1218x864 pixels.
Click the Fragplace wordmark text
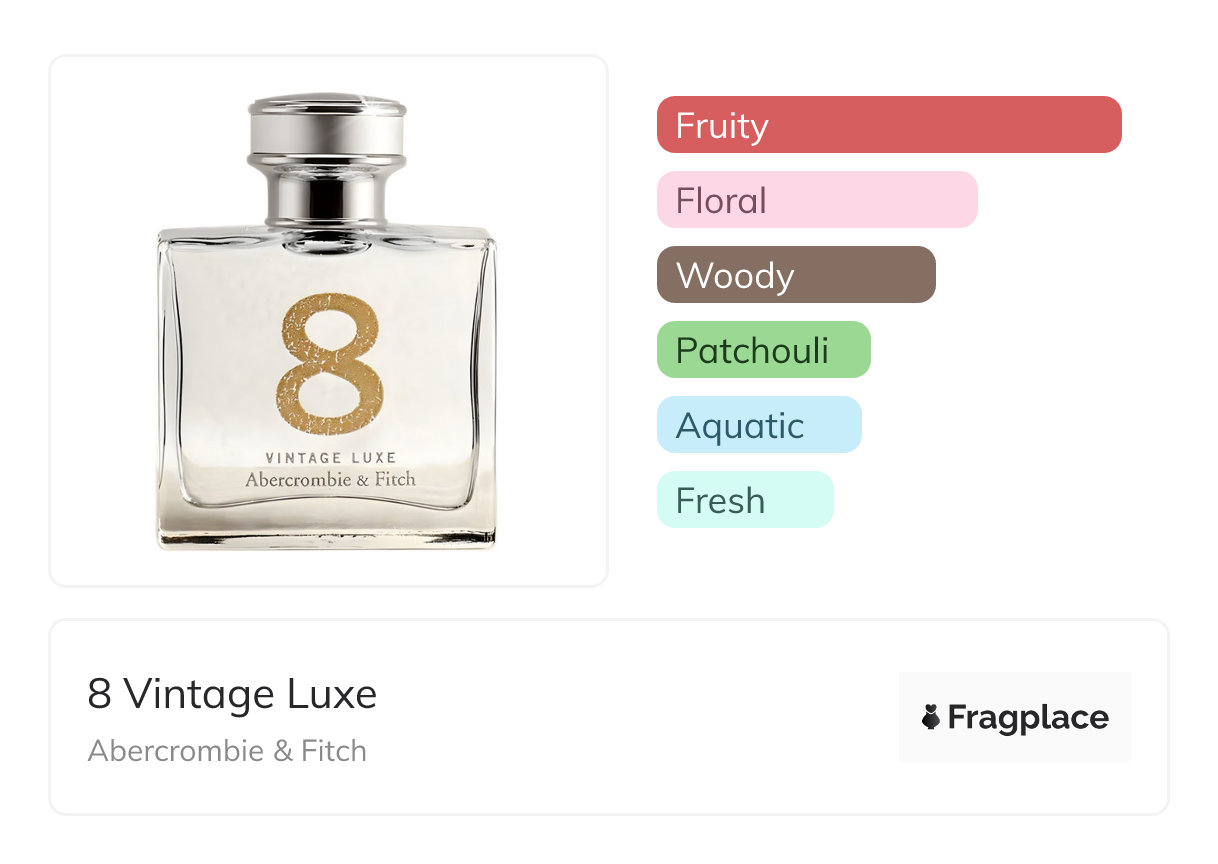tap(1028, 718)
